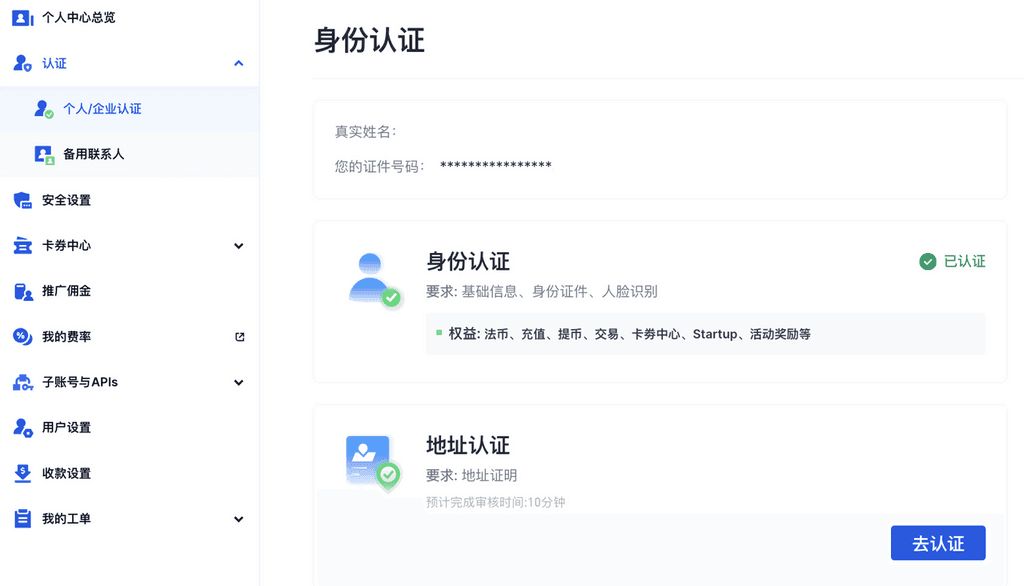Image resolution: width=1024 pixels, height=586 pixels.
Task: Click the 我的费率 percentage icon
Action: coord(22,337)
